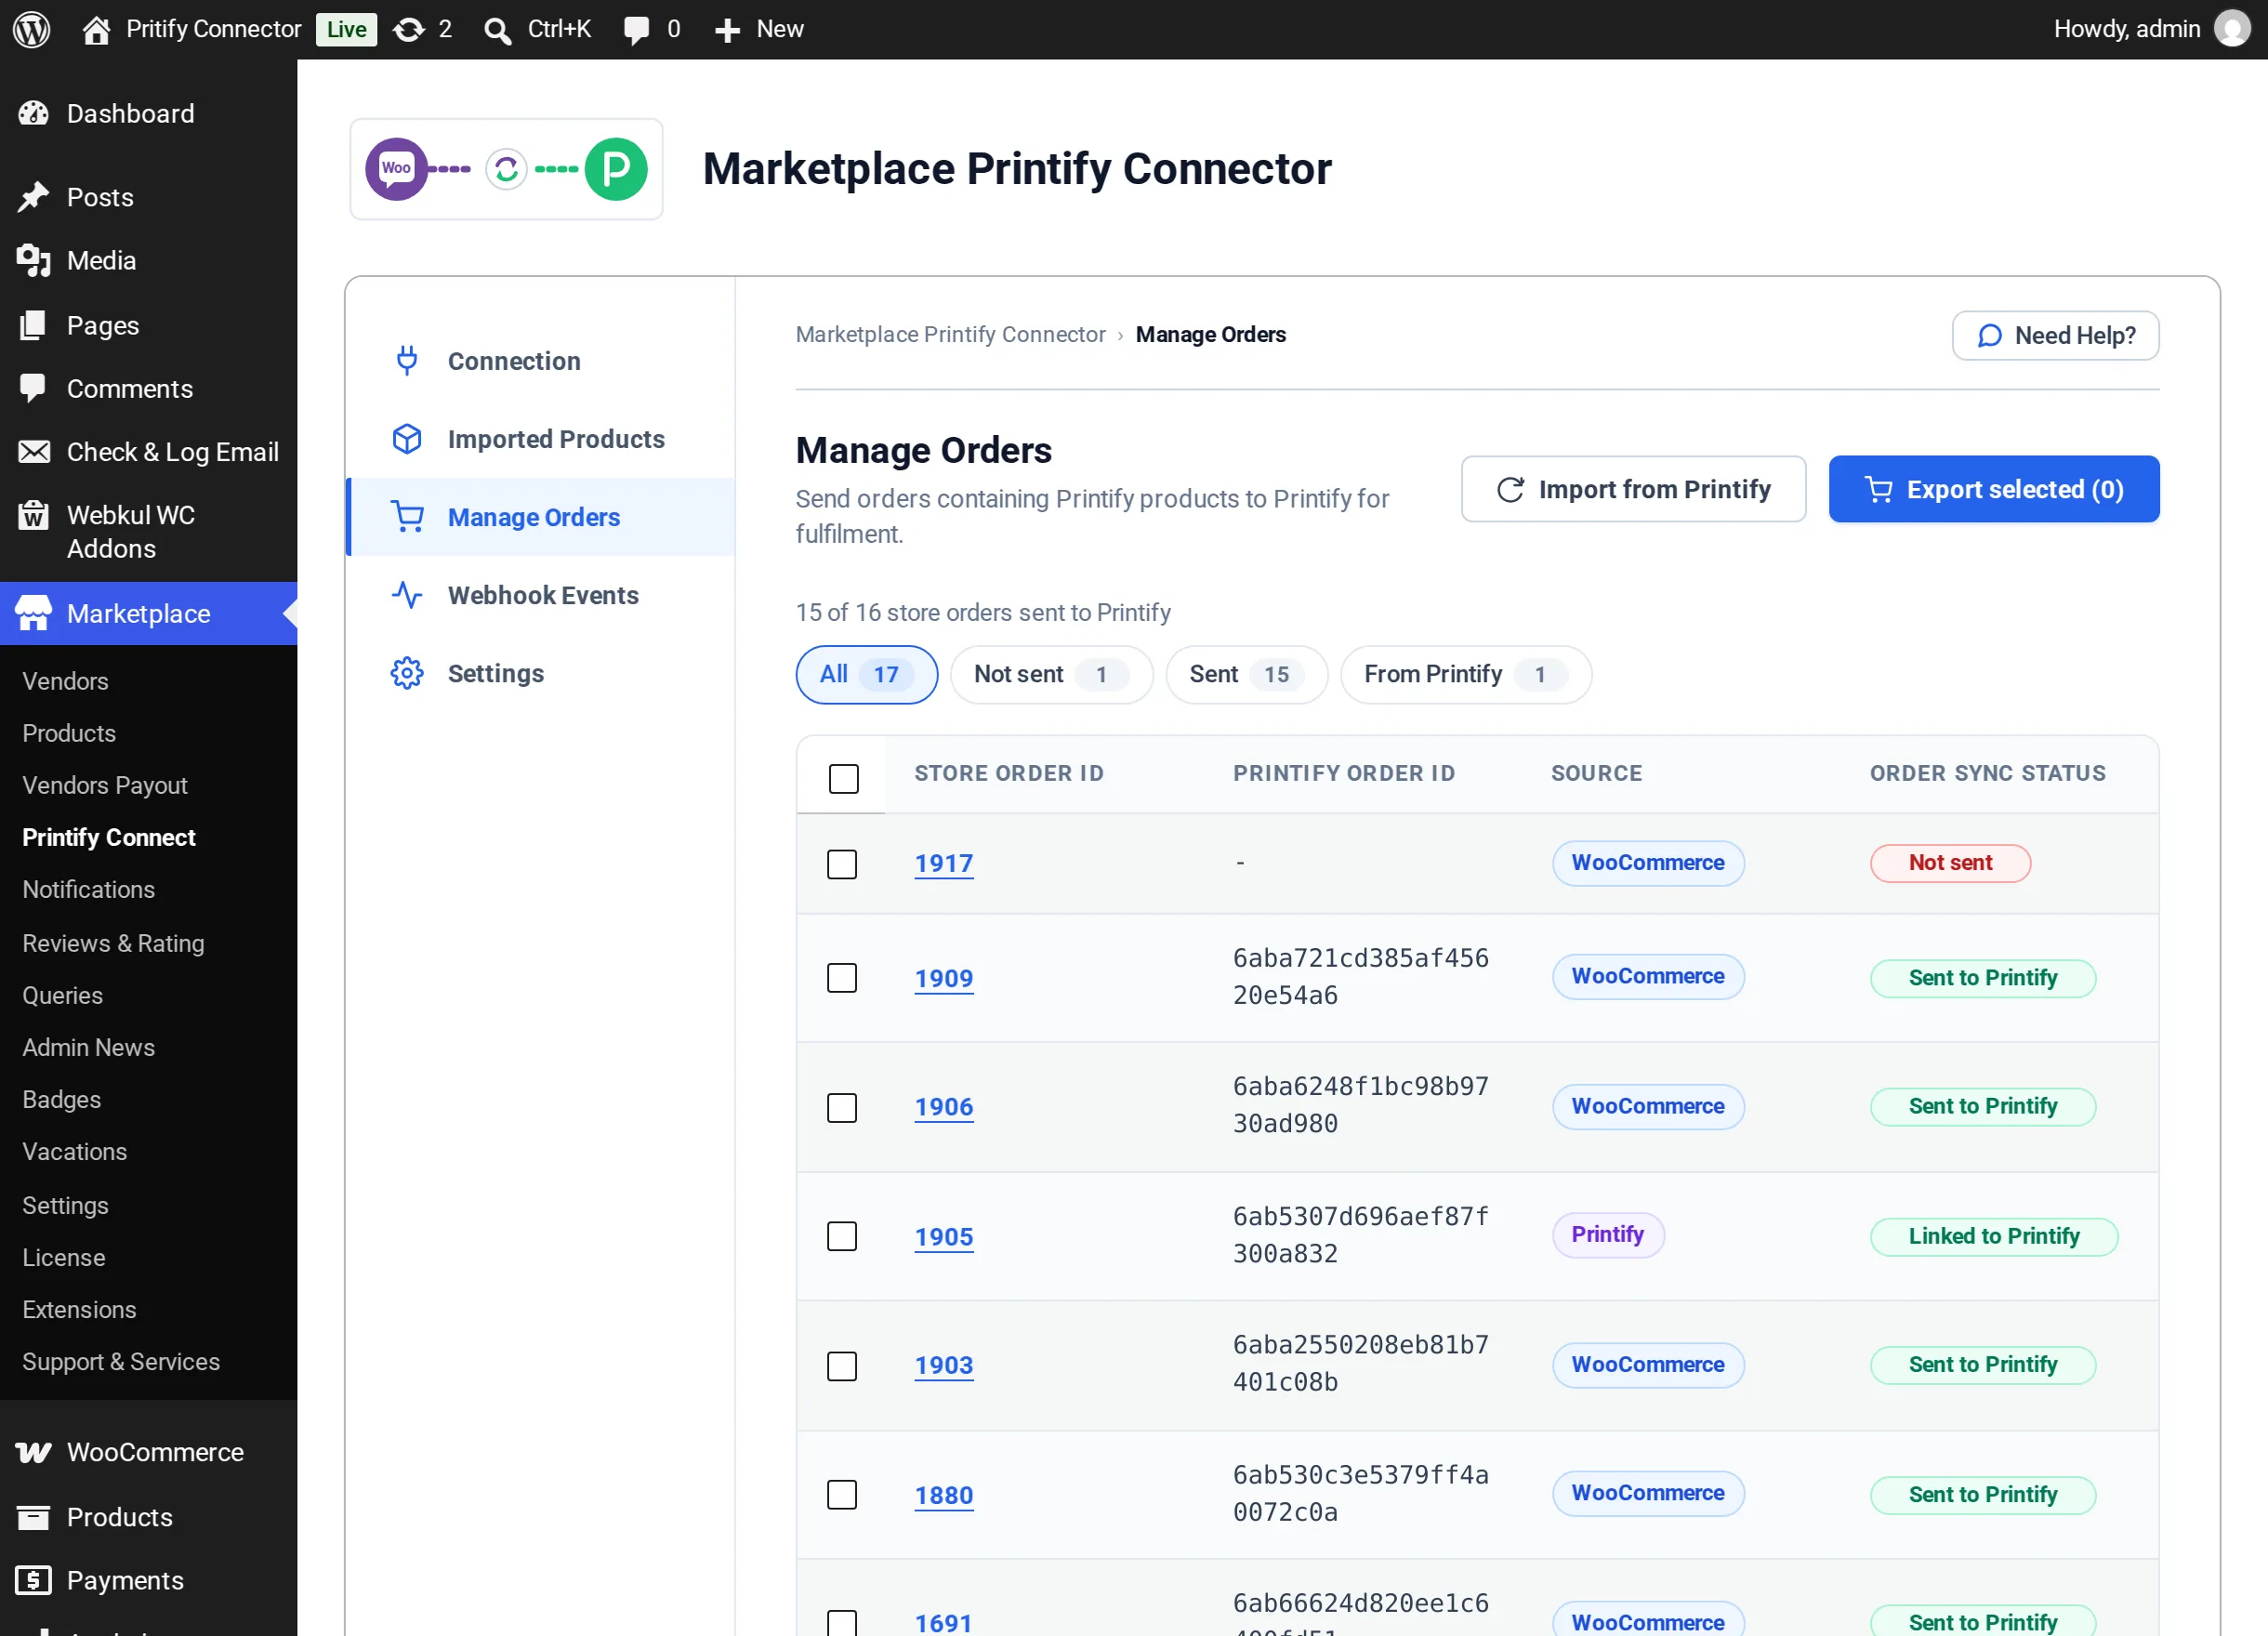Click the Payments dollar icon
Viewport: 2268px width, 1636px height.
pos(33,1580)
